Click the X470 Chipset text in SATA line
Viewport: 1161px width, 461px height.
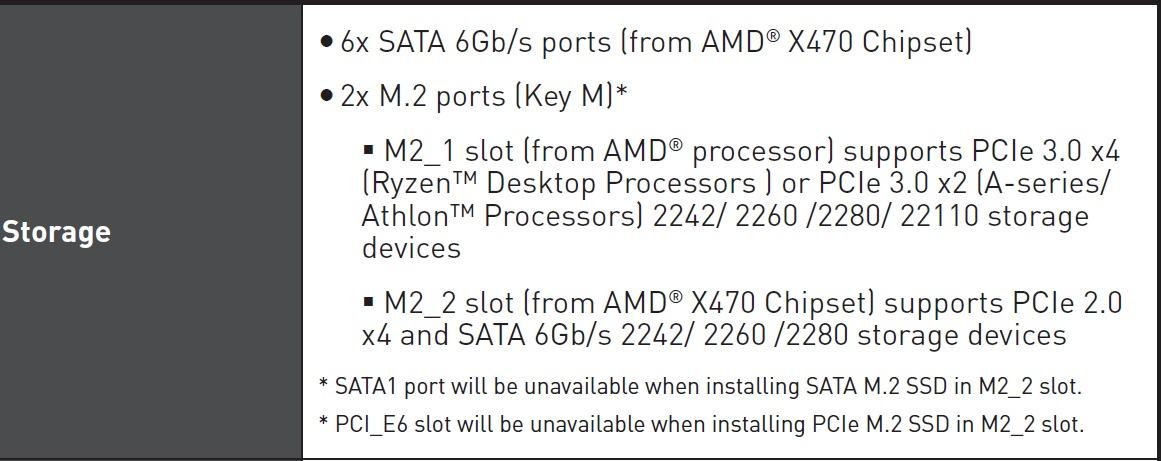tap(875, 42)
